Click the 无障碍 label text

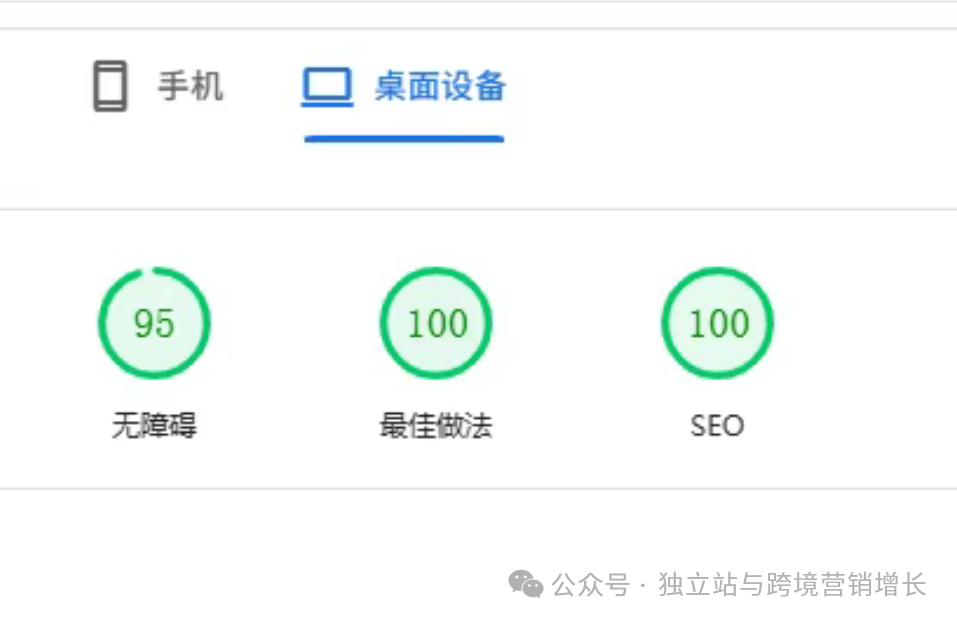(154, 426)
